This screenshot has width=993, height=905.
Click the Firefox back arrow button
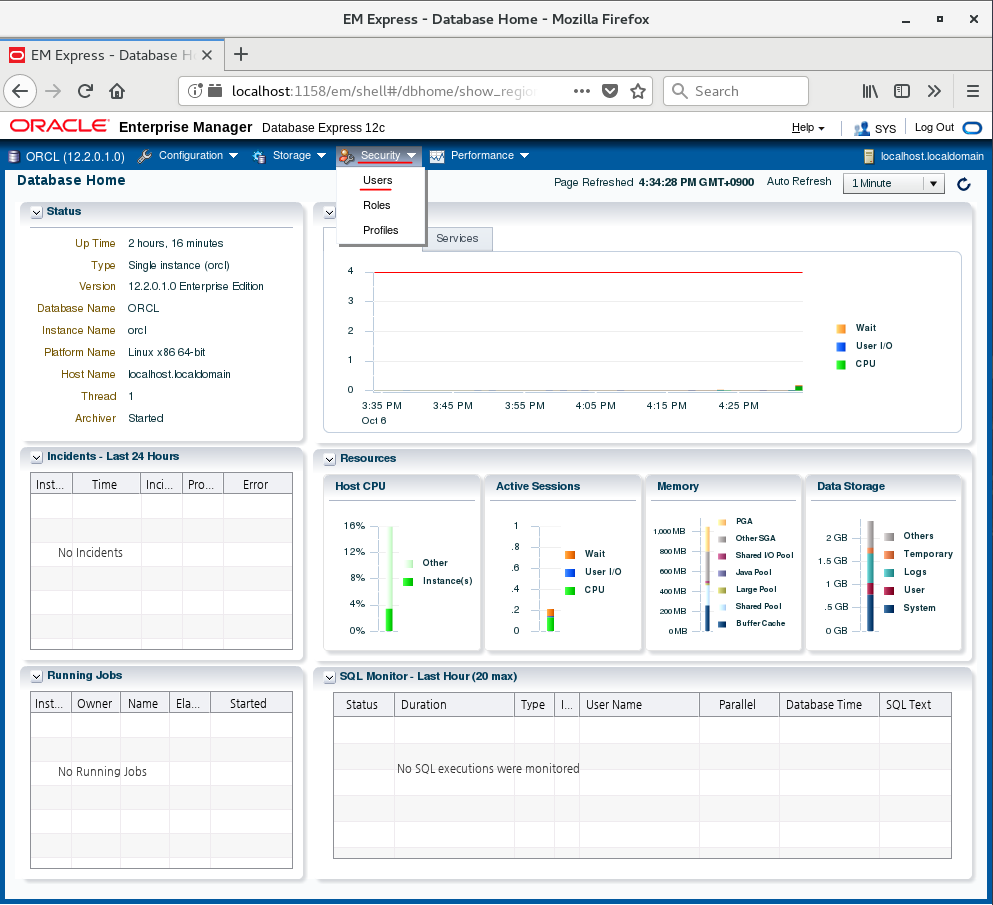coord(20,91)
